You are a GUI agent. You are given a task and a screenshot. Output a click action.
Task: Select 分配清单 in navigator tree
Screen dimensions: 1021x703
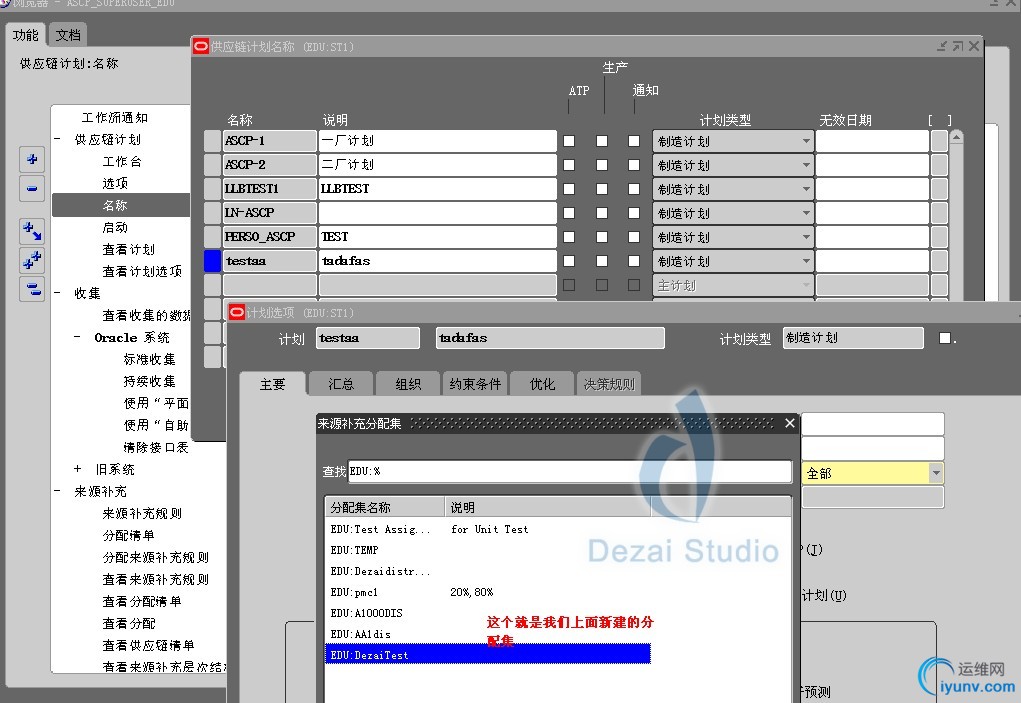pos(128,535)
